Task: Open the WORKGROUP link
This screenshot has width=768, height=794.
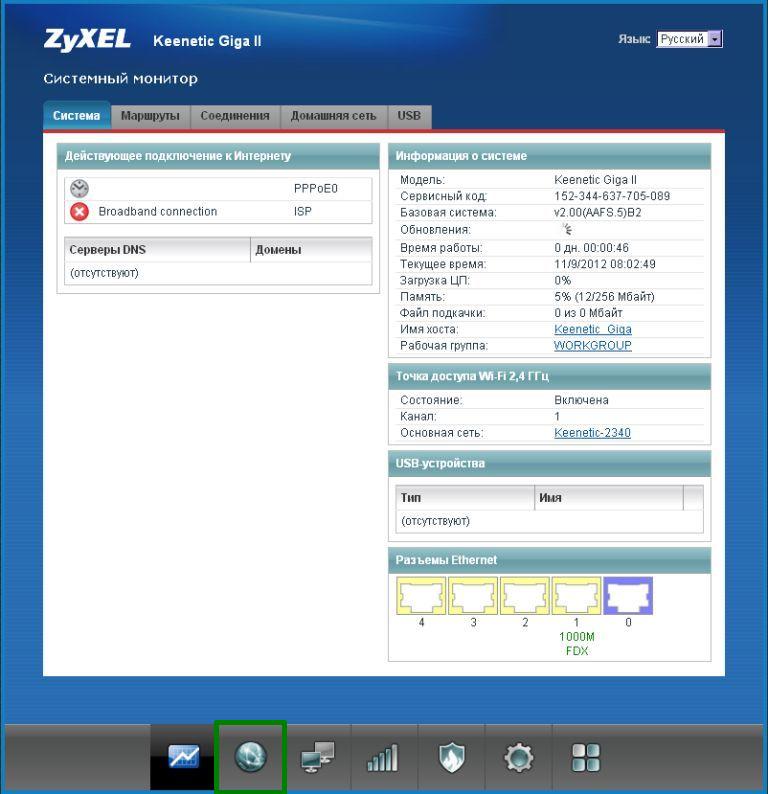Action: [x=592, y=345]
